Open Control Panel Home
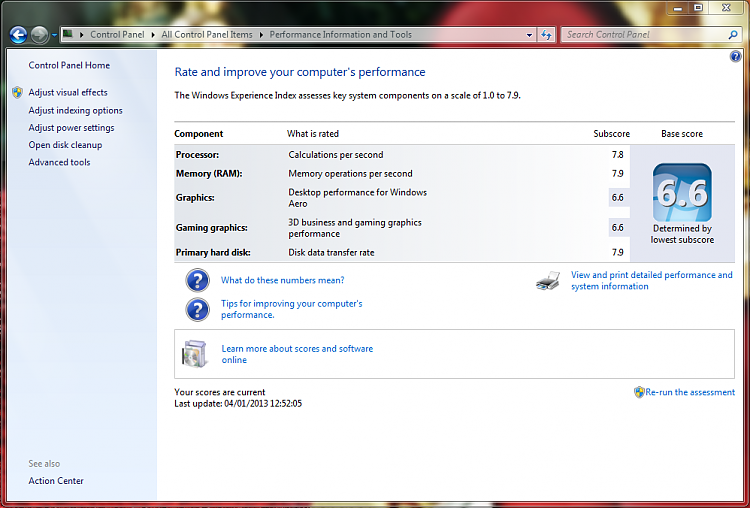This screenshot has height=508, width=750. point(69,65)
